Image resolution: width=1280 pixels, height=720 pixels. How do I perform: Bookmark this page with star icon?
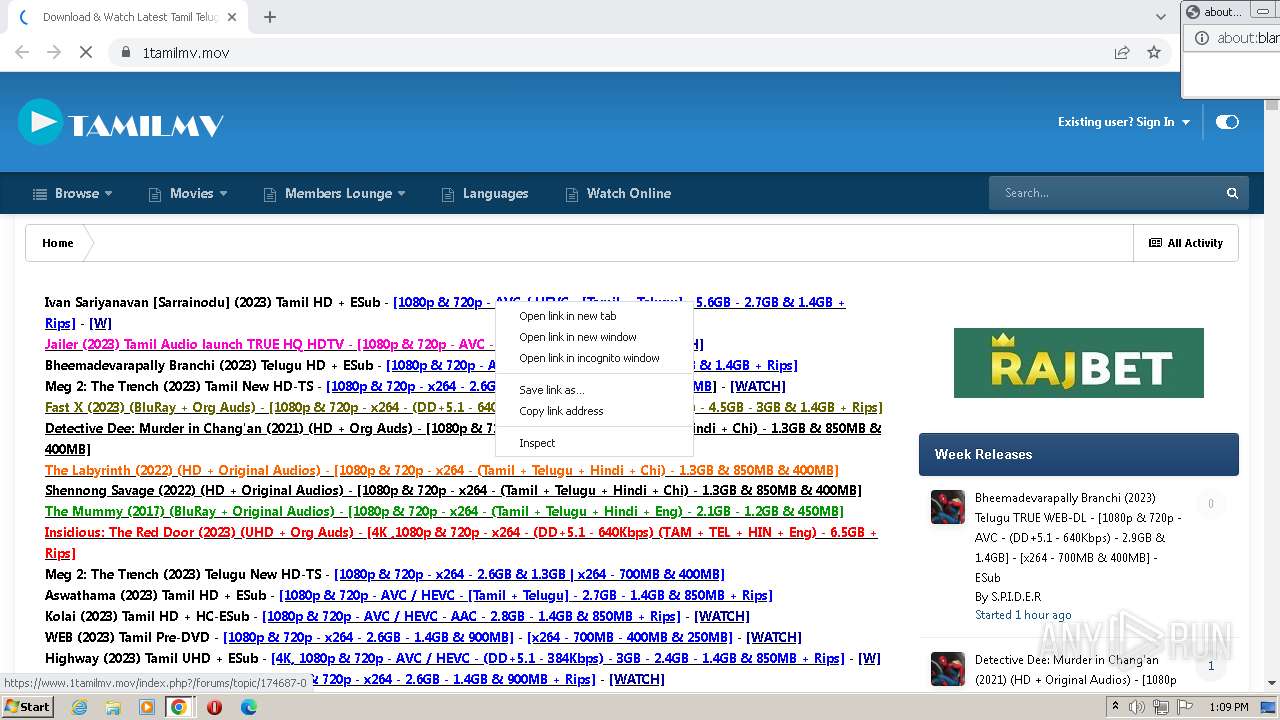point(1154,52)
